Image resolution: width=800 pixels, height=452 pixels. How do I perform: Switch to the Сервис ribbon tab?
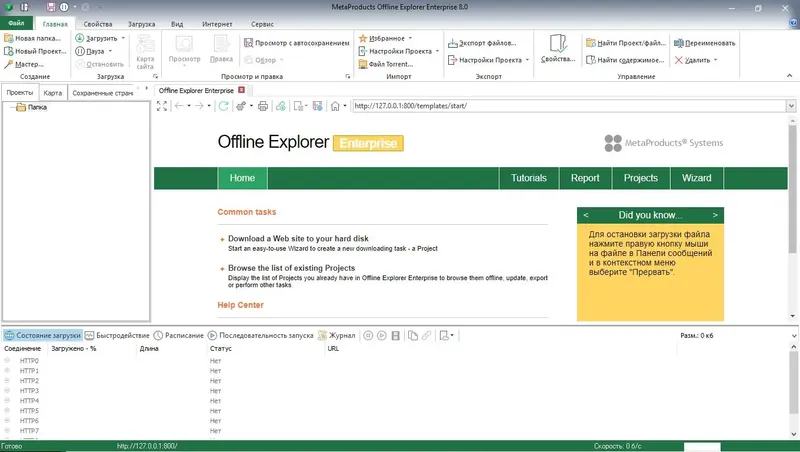click(x=262, y=24)
